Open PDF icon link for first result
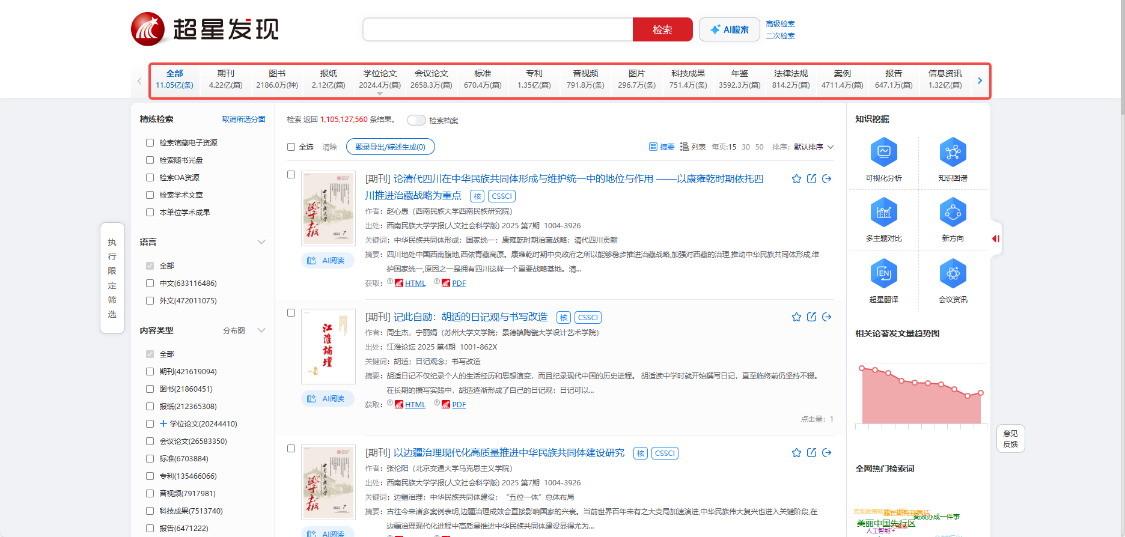 click(x=446, y=283)
